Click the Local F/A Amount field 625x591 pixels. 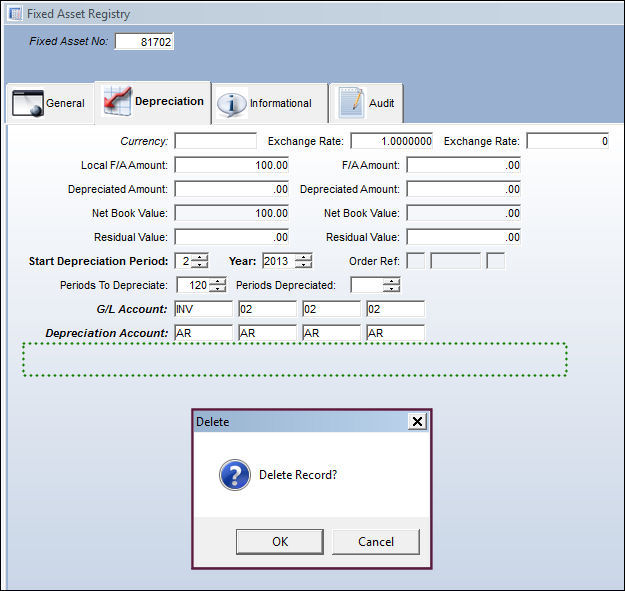[232, 165]
